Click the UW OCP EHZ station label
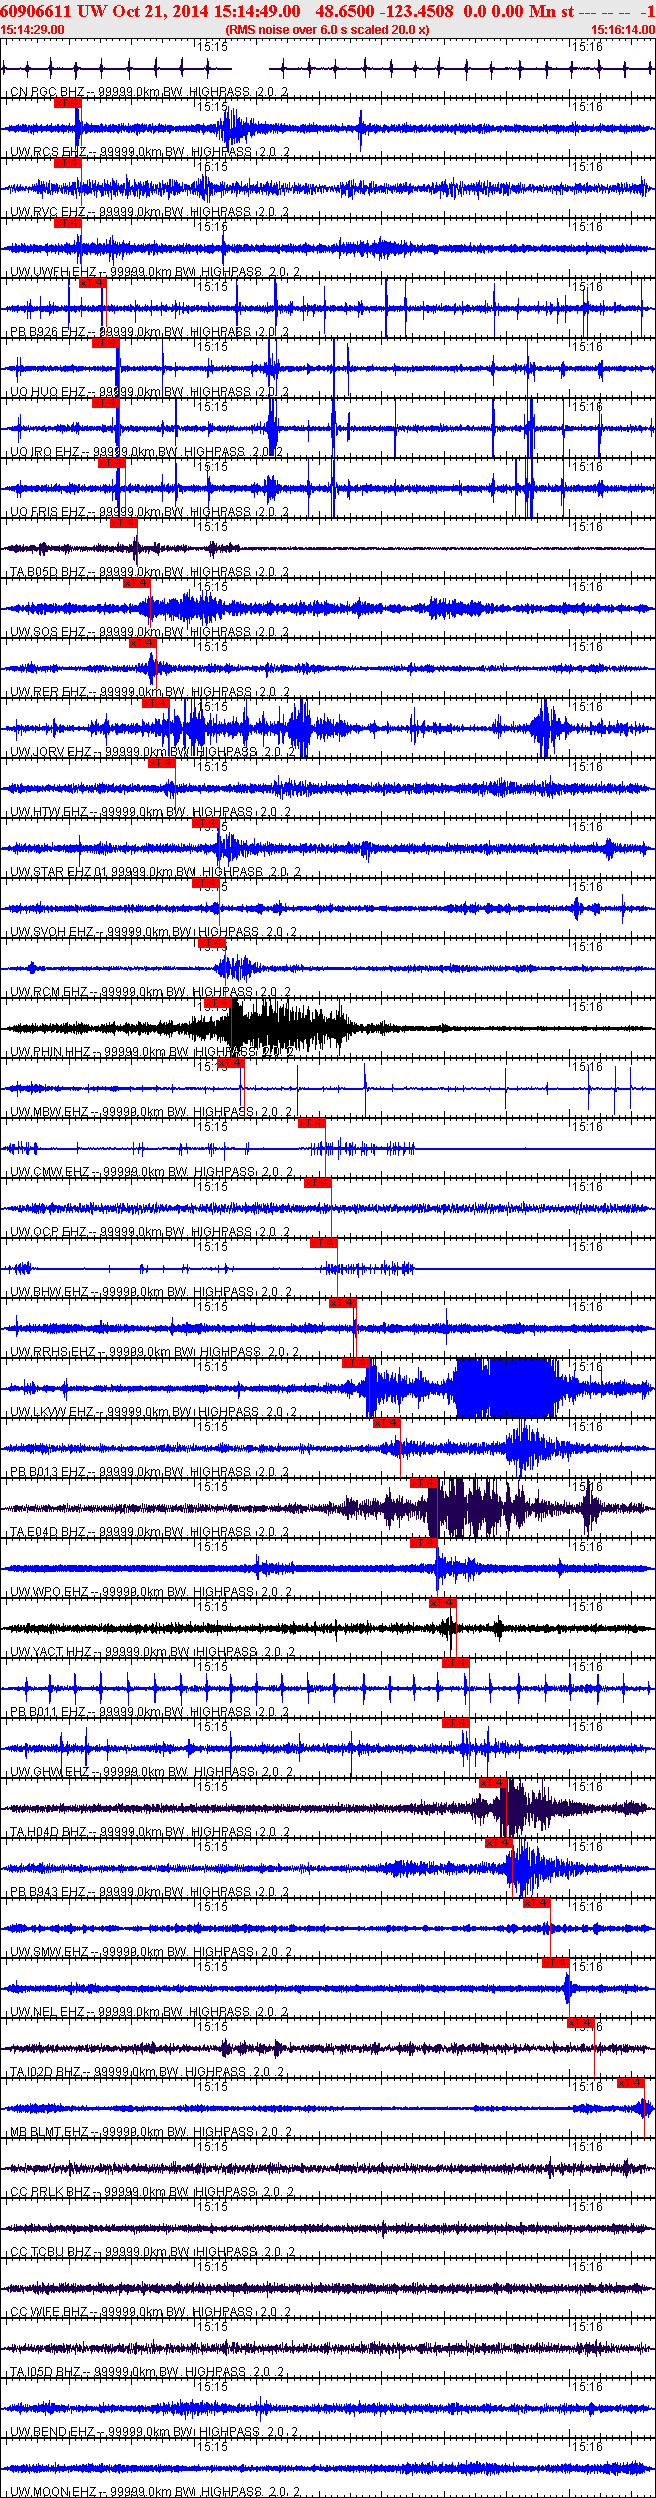Viewport: 656px width, 2498px height. click(48, 1232)
